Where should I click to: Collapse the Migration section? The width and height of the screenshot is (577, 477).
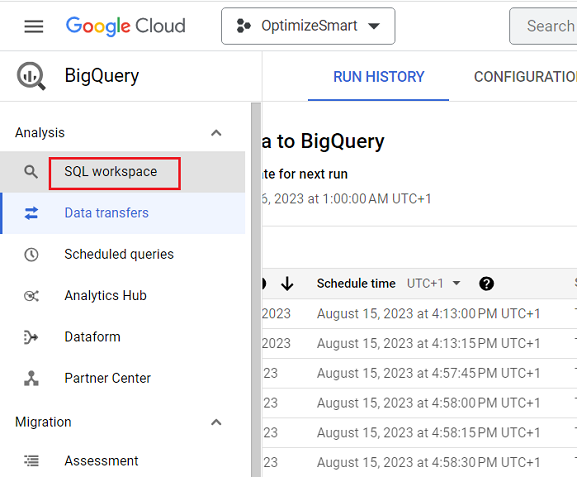[216, 422]
